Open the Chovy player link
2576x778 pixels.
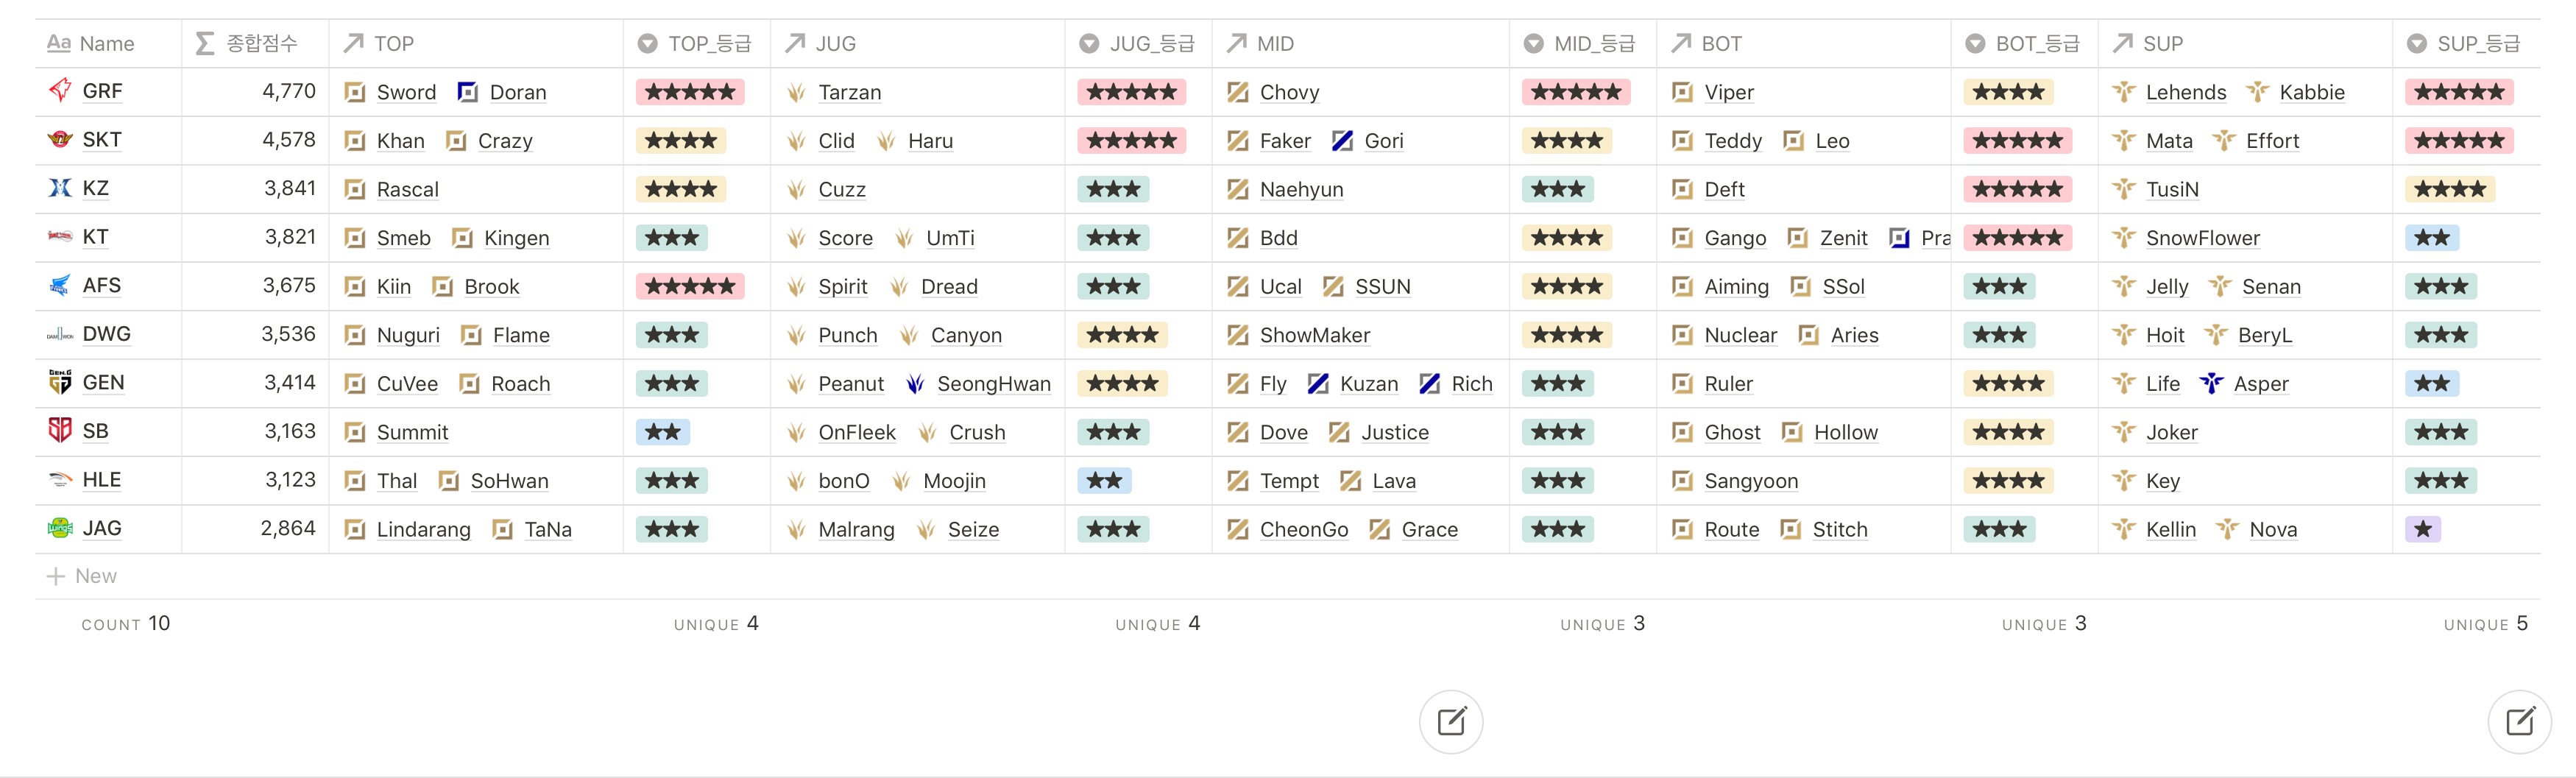(1288, 92)
